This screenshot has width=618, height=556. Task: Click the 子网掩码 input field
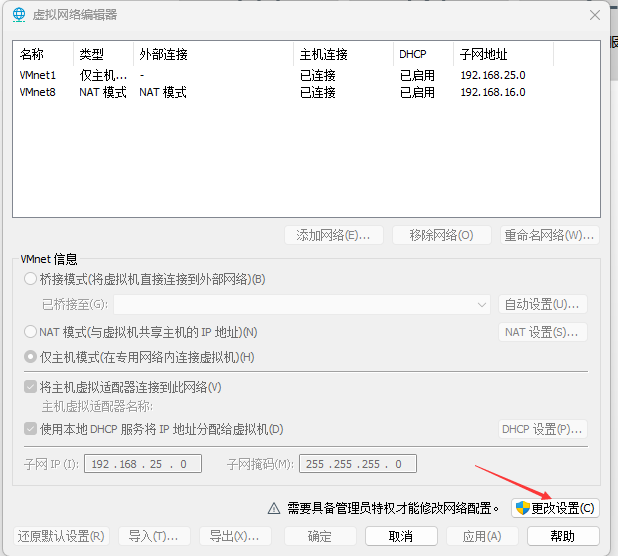[x=358, y=463]
